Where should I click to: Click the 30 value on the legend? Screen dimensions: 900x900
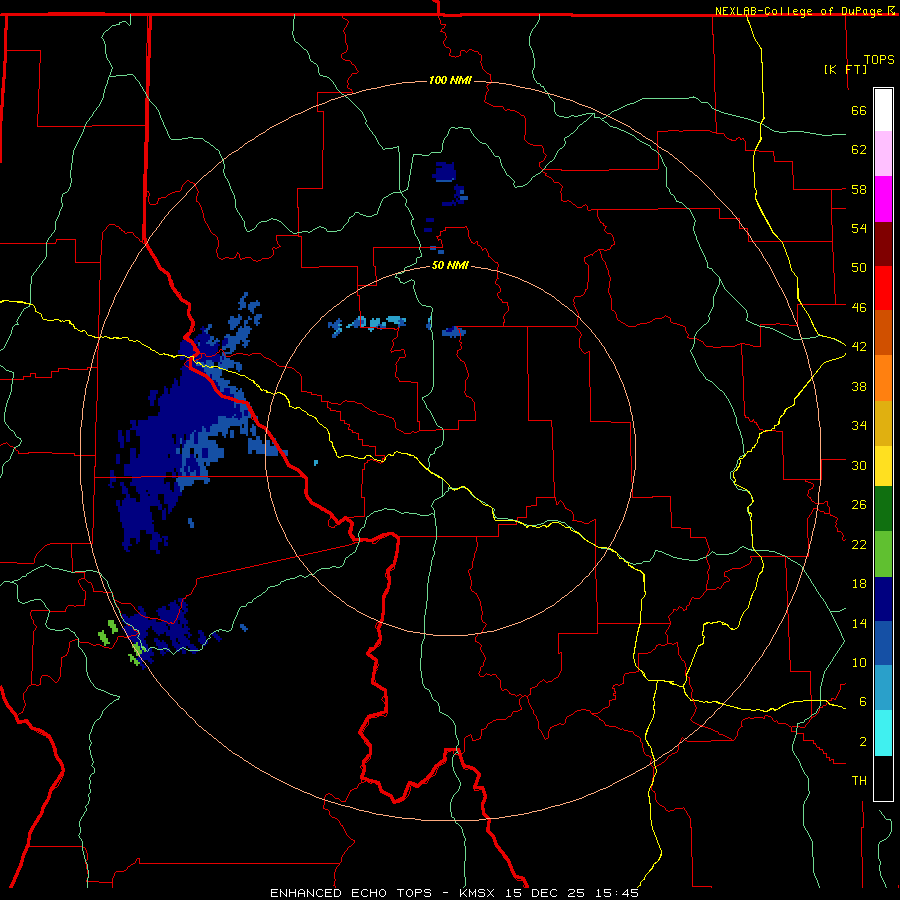click(x=859, y=465)
